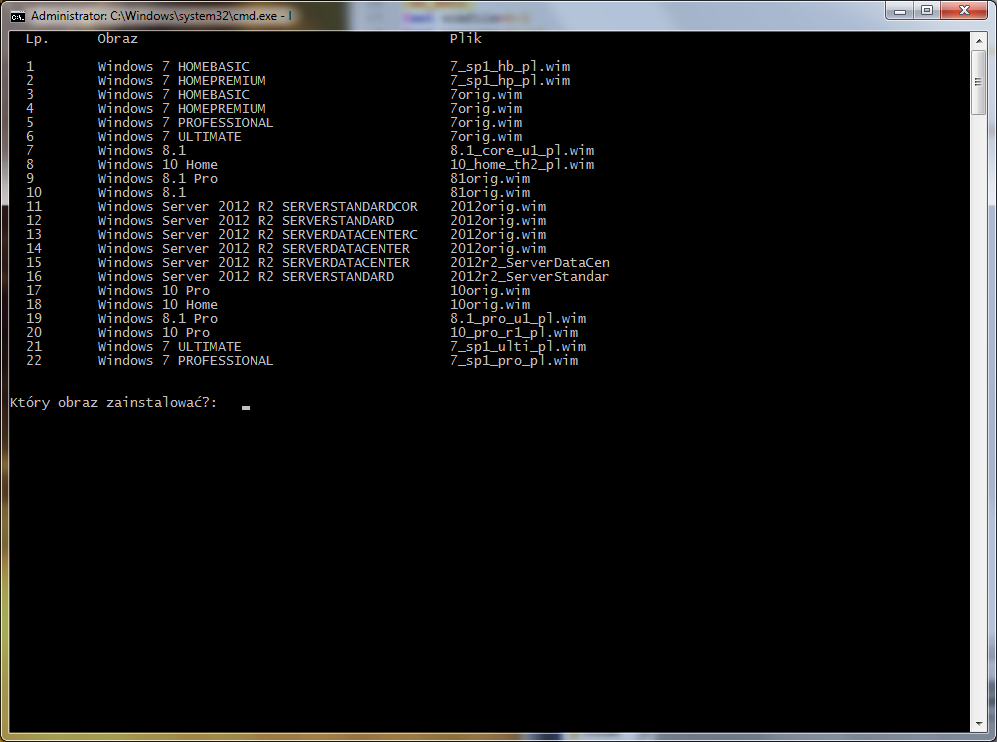Click row number '20' in Lp. column

coord(34,333)
